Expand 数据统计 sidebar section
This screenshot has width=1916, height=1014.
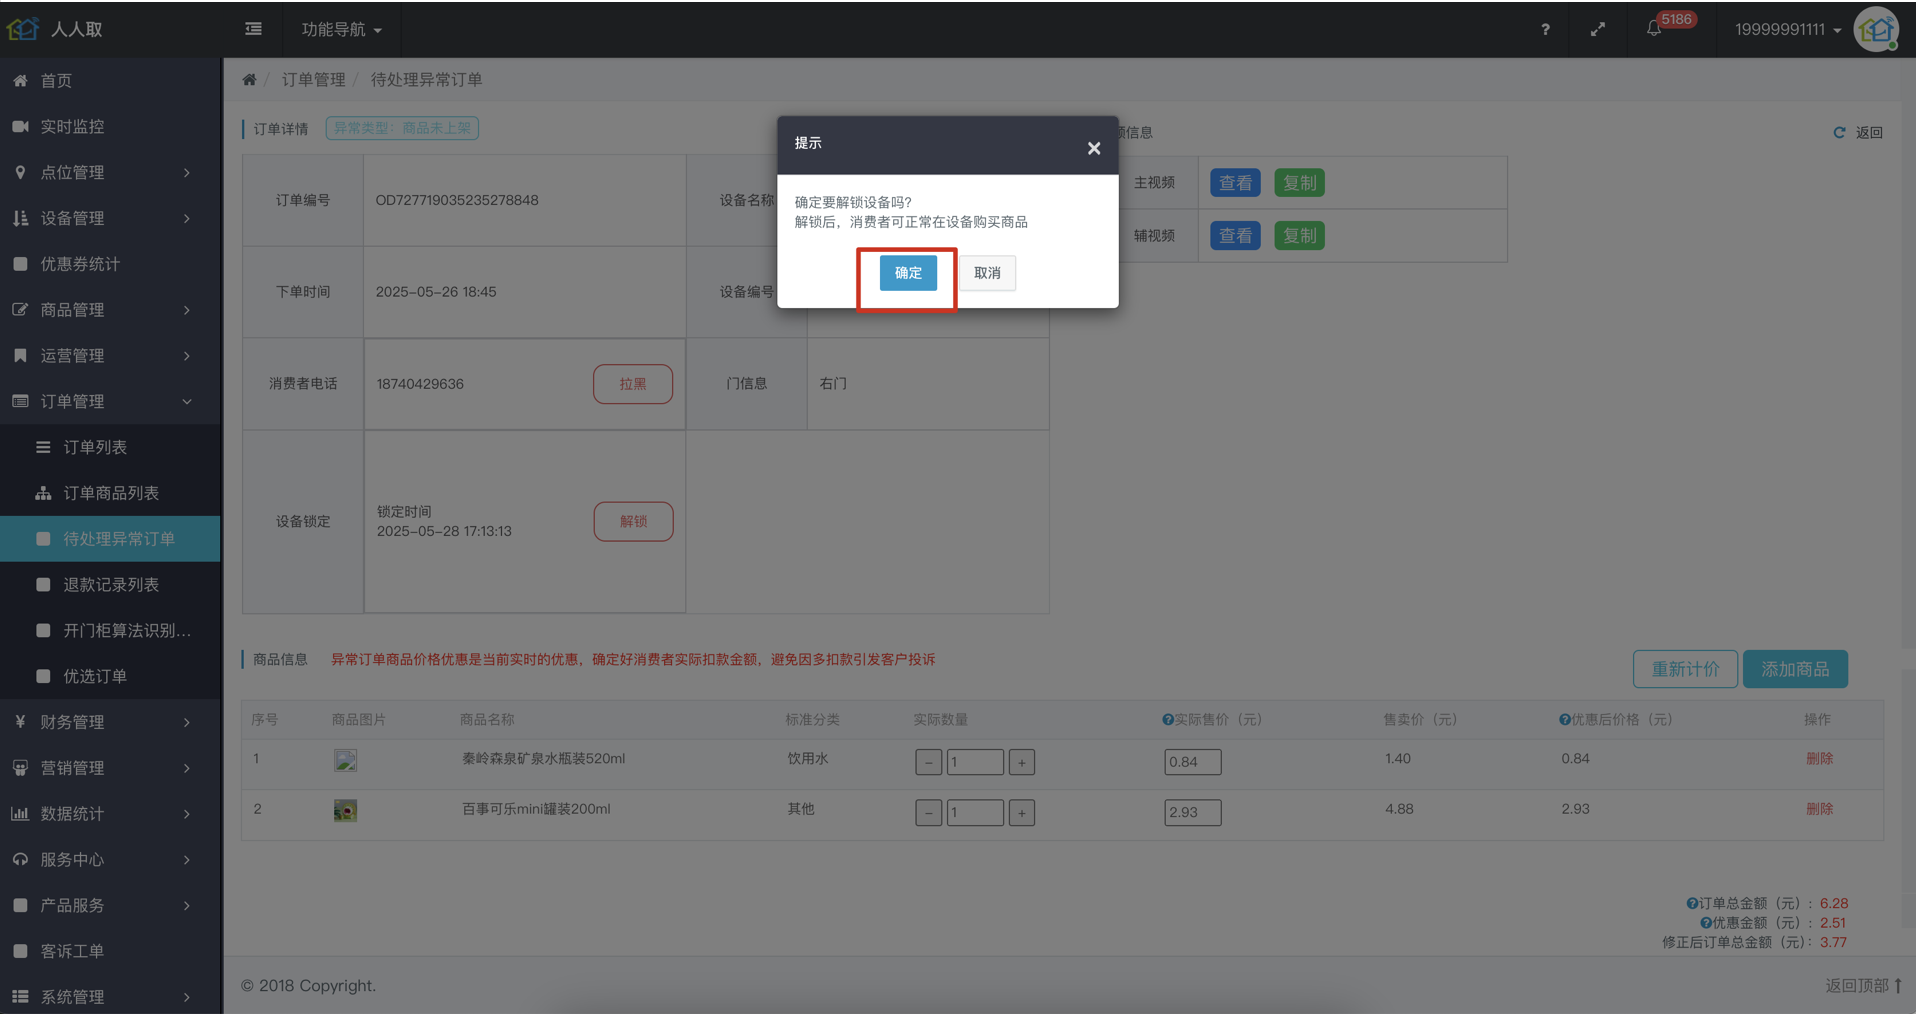[110, 814]
